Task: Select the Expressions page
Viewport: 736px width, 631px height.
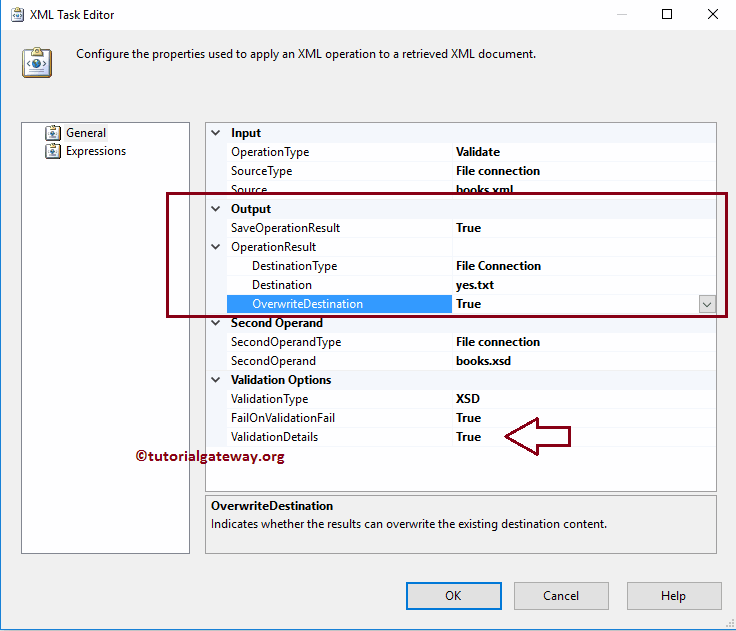Action: click(x=96, y=151)
